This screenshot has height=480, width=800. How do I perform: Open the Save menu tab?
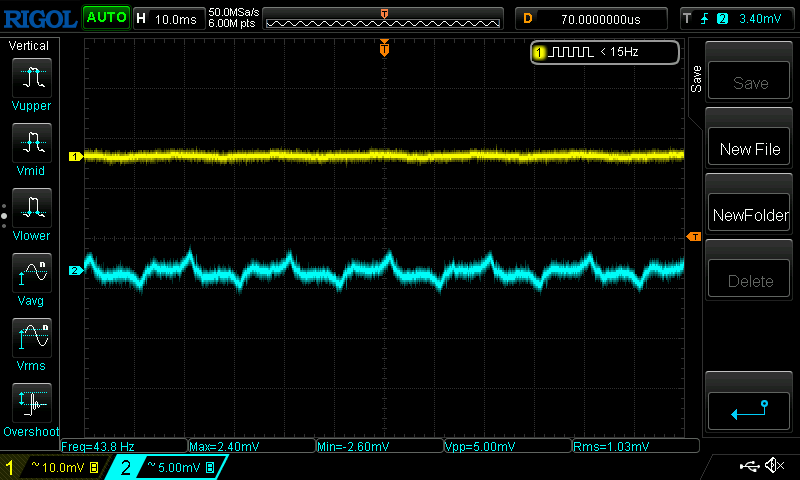696,79
